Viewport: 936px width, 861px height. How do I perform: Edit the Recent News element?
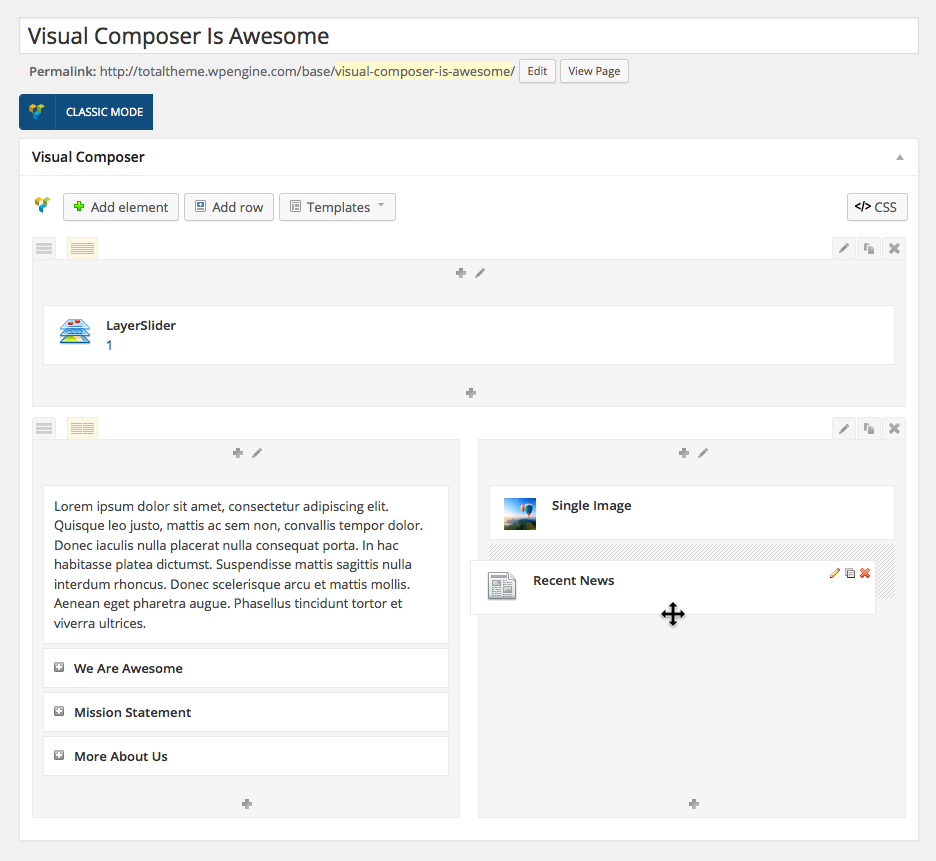[835, 573]
